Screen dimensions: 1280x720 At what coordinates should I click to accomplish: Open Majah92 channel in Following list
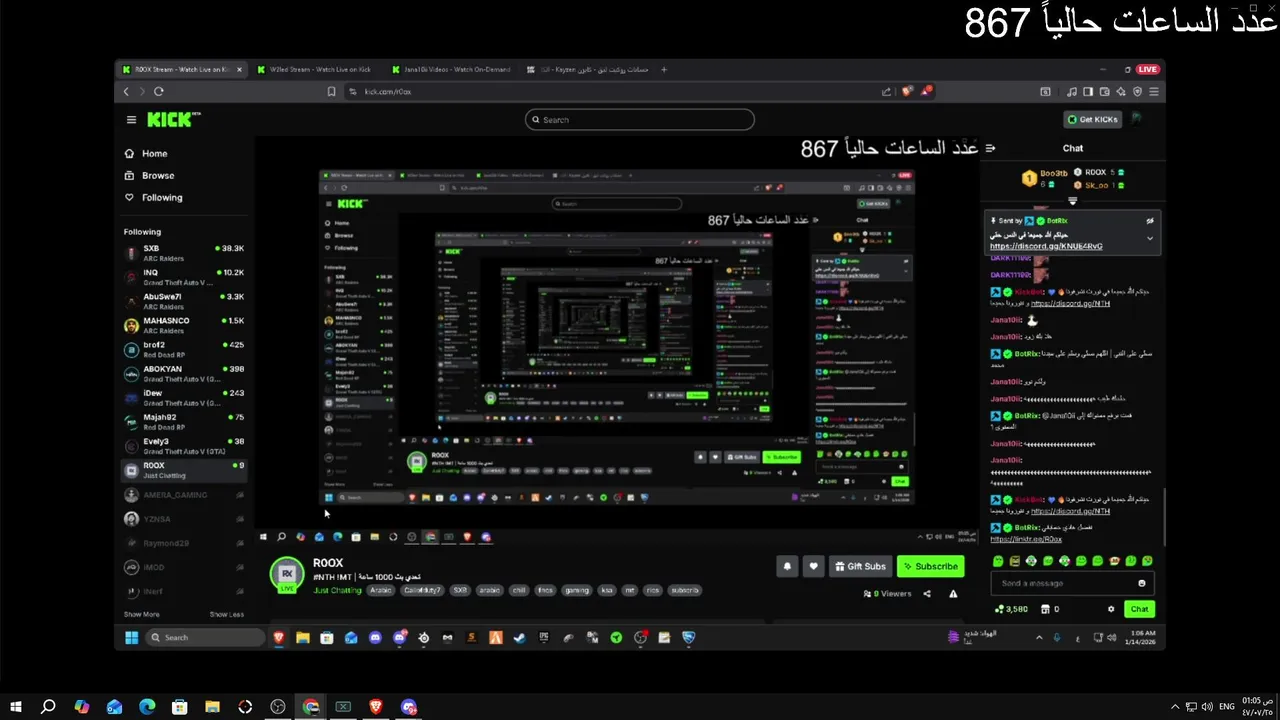click(x=184, y=421)
